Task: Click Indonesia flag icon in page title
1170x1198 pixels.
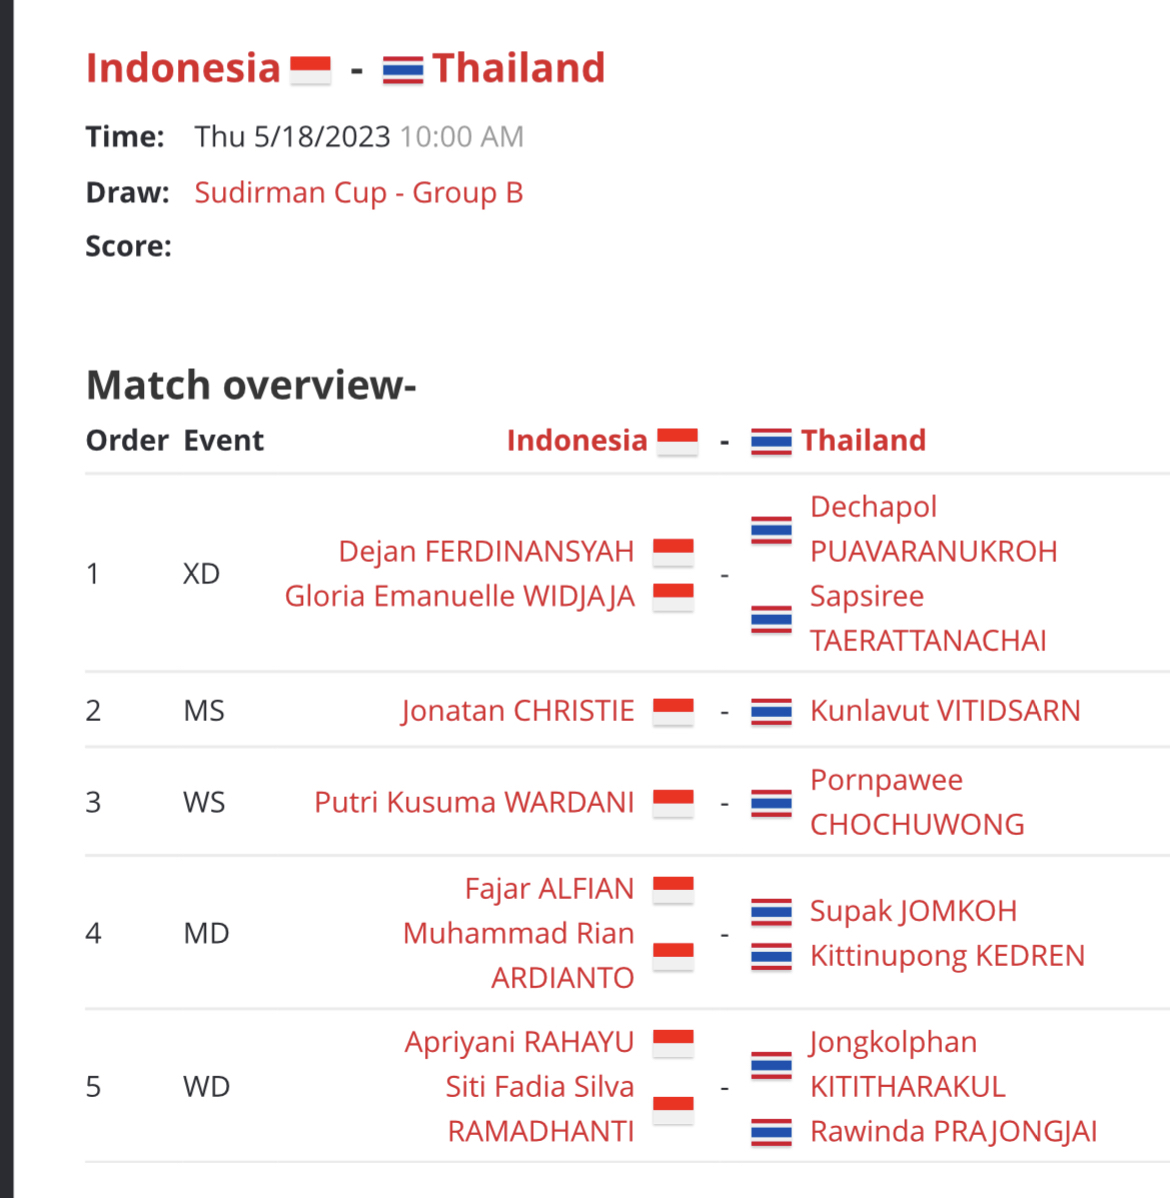Action: tap(310, 70)
